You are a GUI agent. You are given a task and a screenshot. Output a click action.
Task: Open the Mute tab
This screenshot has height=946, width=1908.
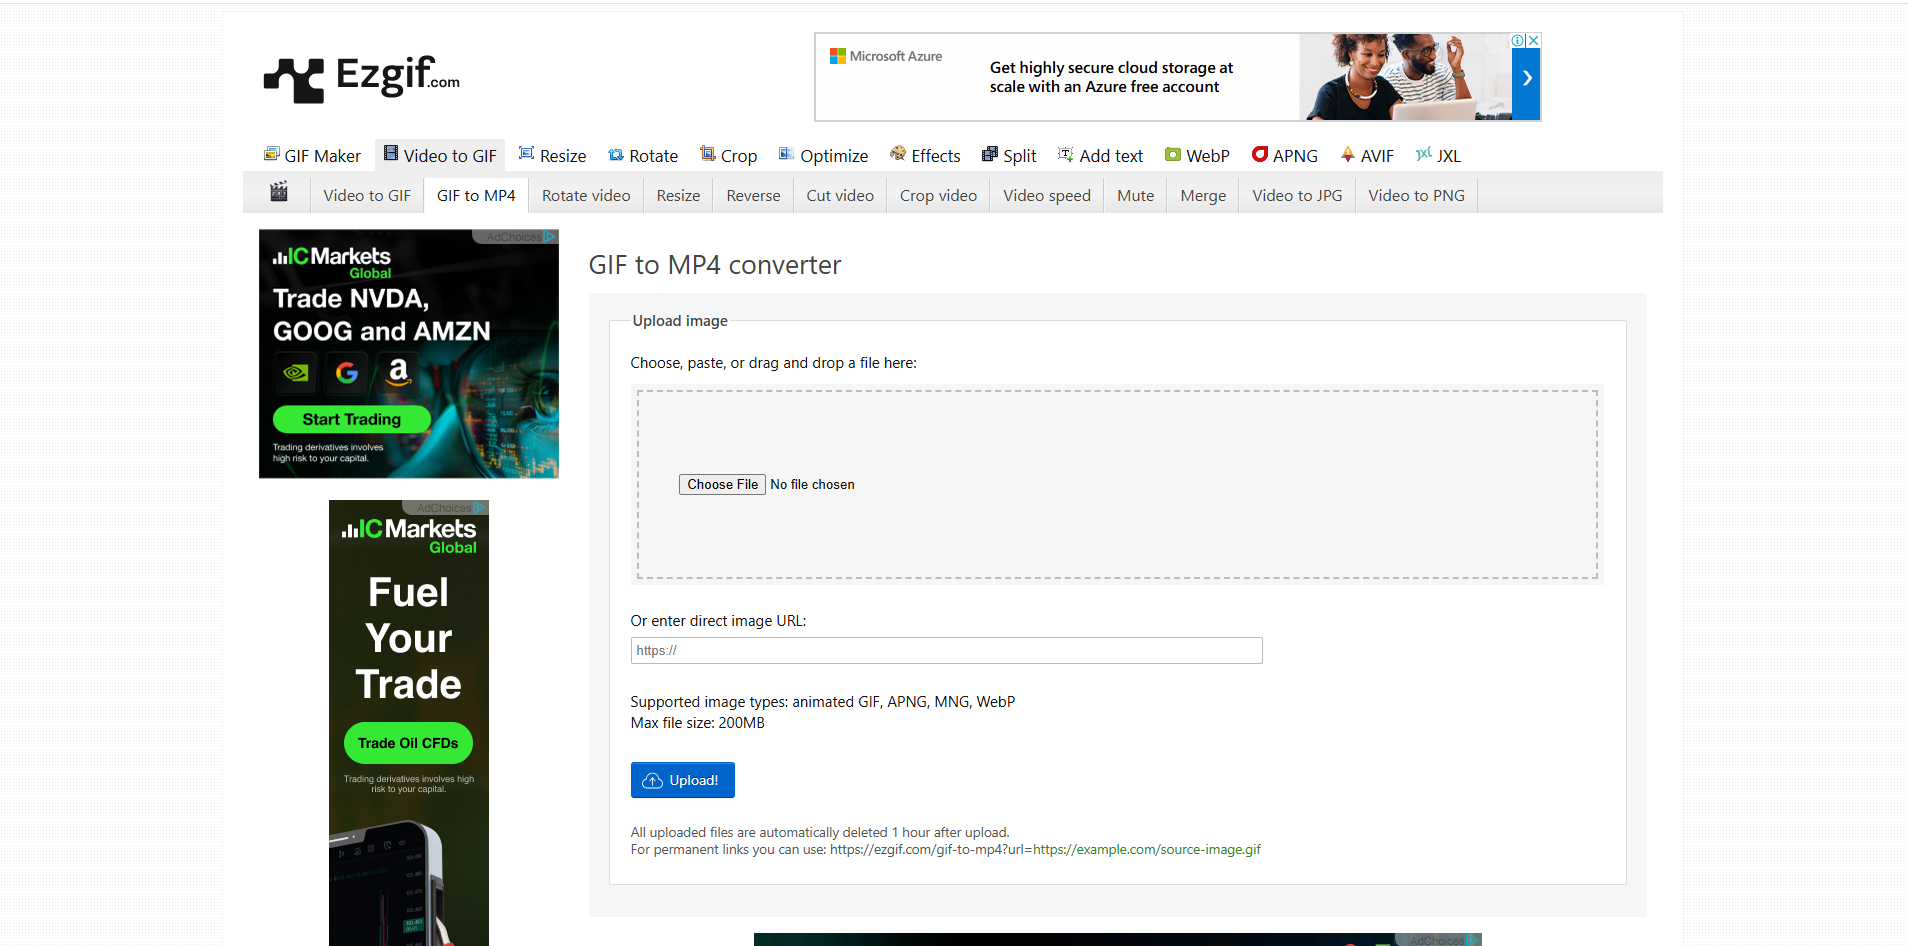point(1135,196)
